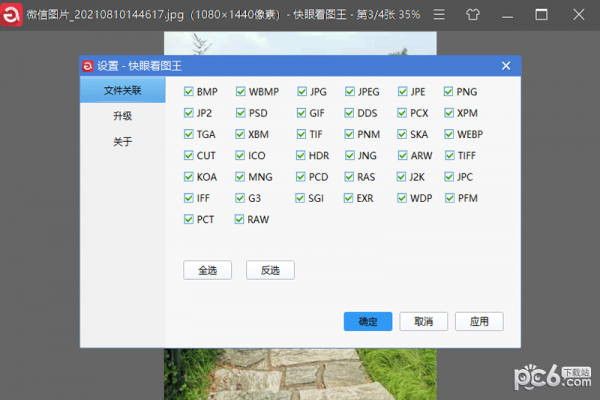Uncheck the ICO format
Image resolution: width=600 pixels, height=400 pixels.
pyautogui.click(x=240, y=155)
